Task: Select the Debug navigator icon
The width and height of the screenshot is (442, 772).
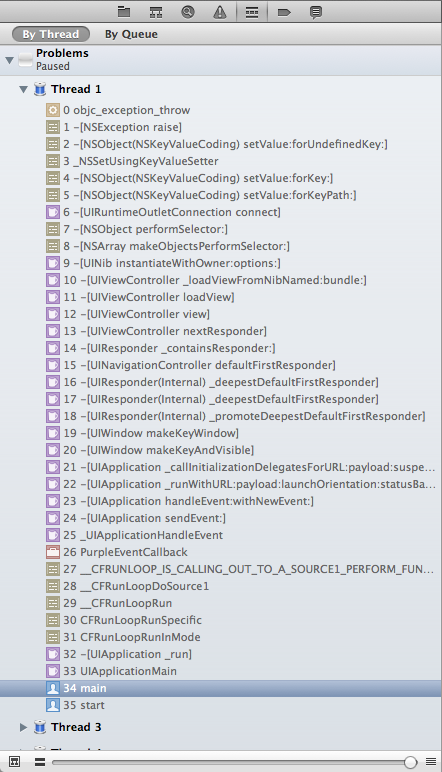Action: (252, 11)
